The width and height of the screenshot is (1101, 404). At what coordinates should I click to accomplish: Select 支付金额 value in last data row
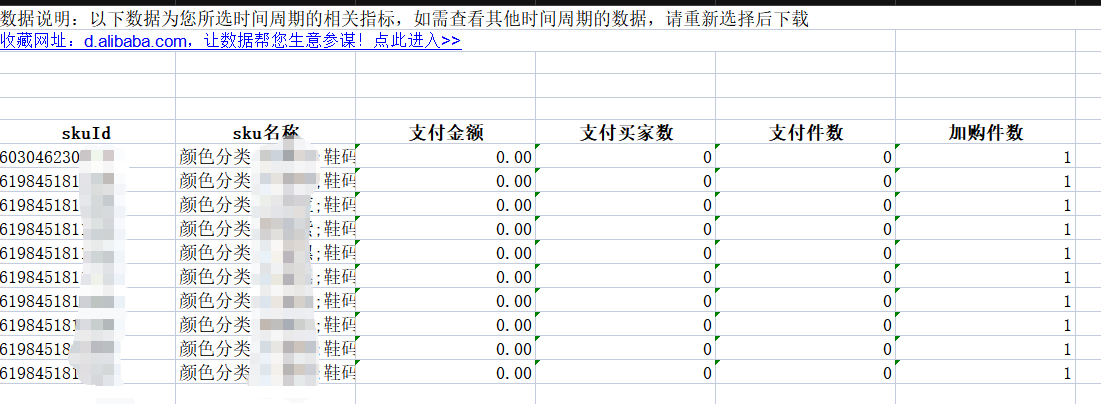(446, 373)
